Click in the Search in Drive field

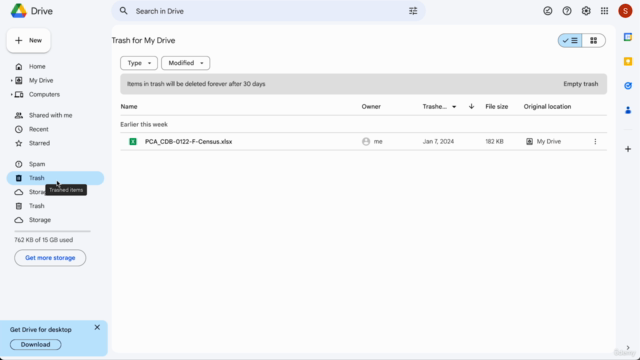(268, 11)
